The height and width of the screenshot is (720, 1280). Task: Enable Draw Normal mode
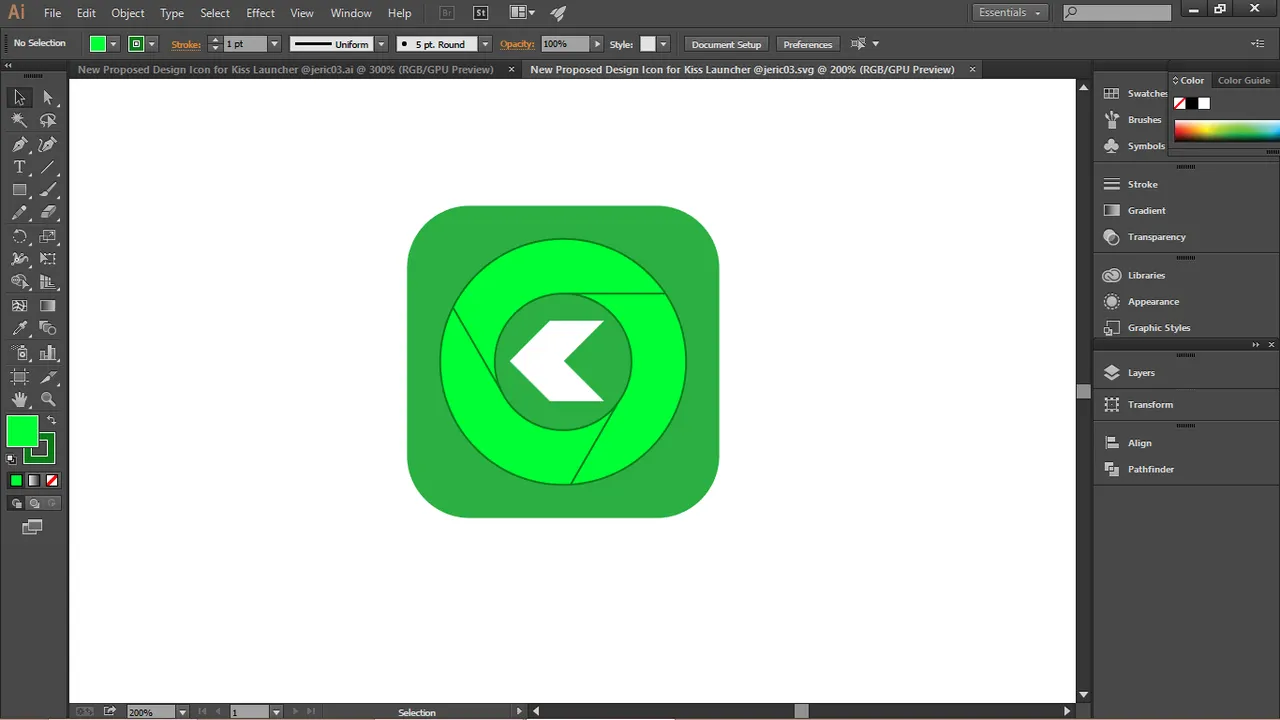(x=16, y=503)
